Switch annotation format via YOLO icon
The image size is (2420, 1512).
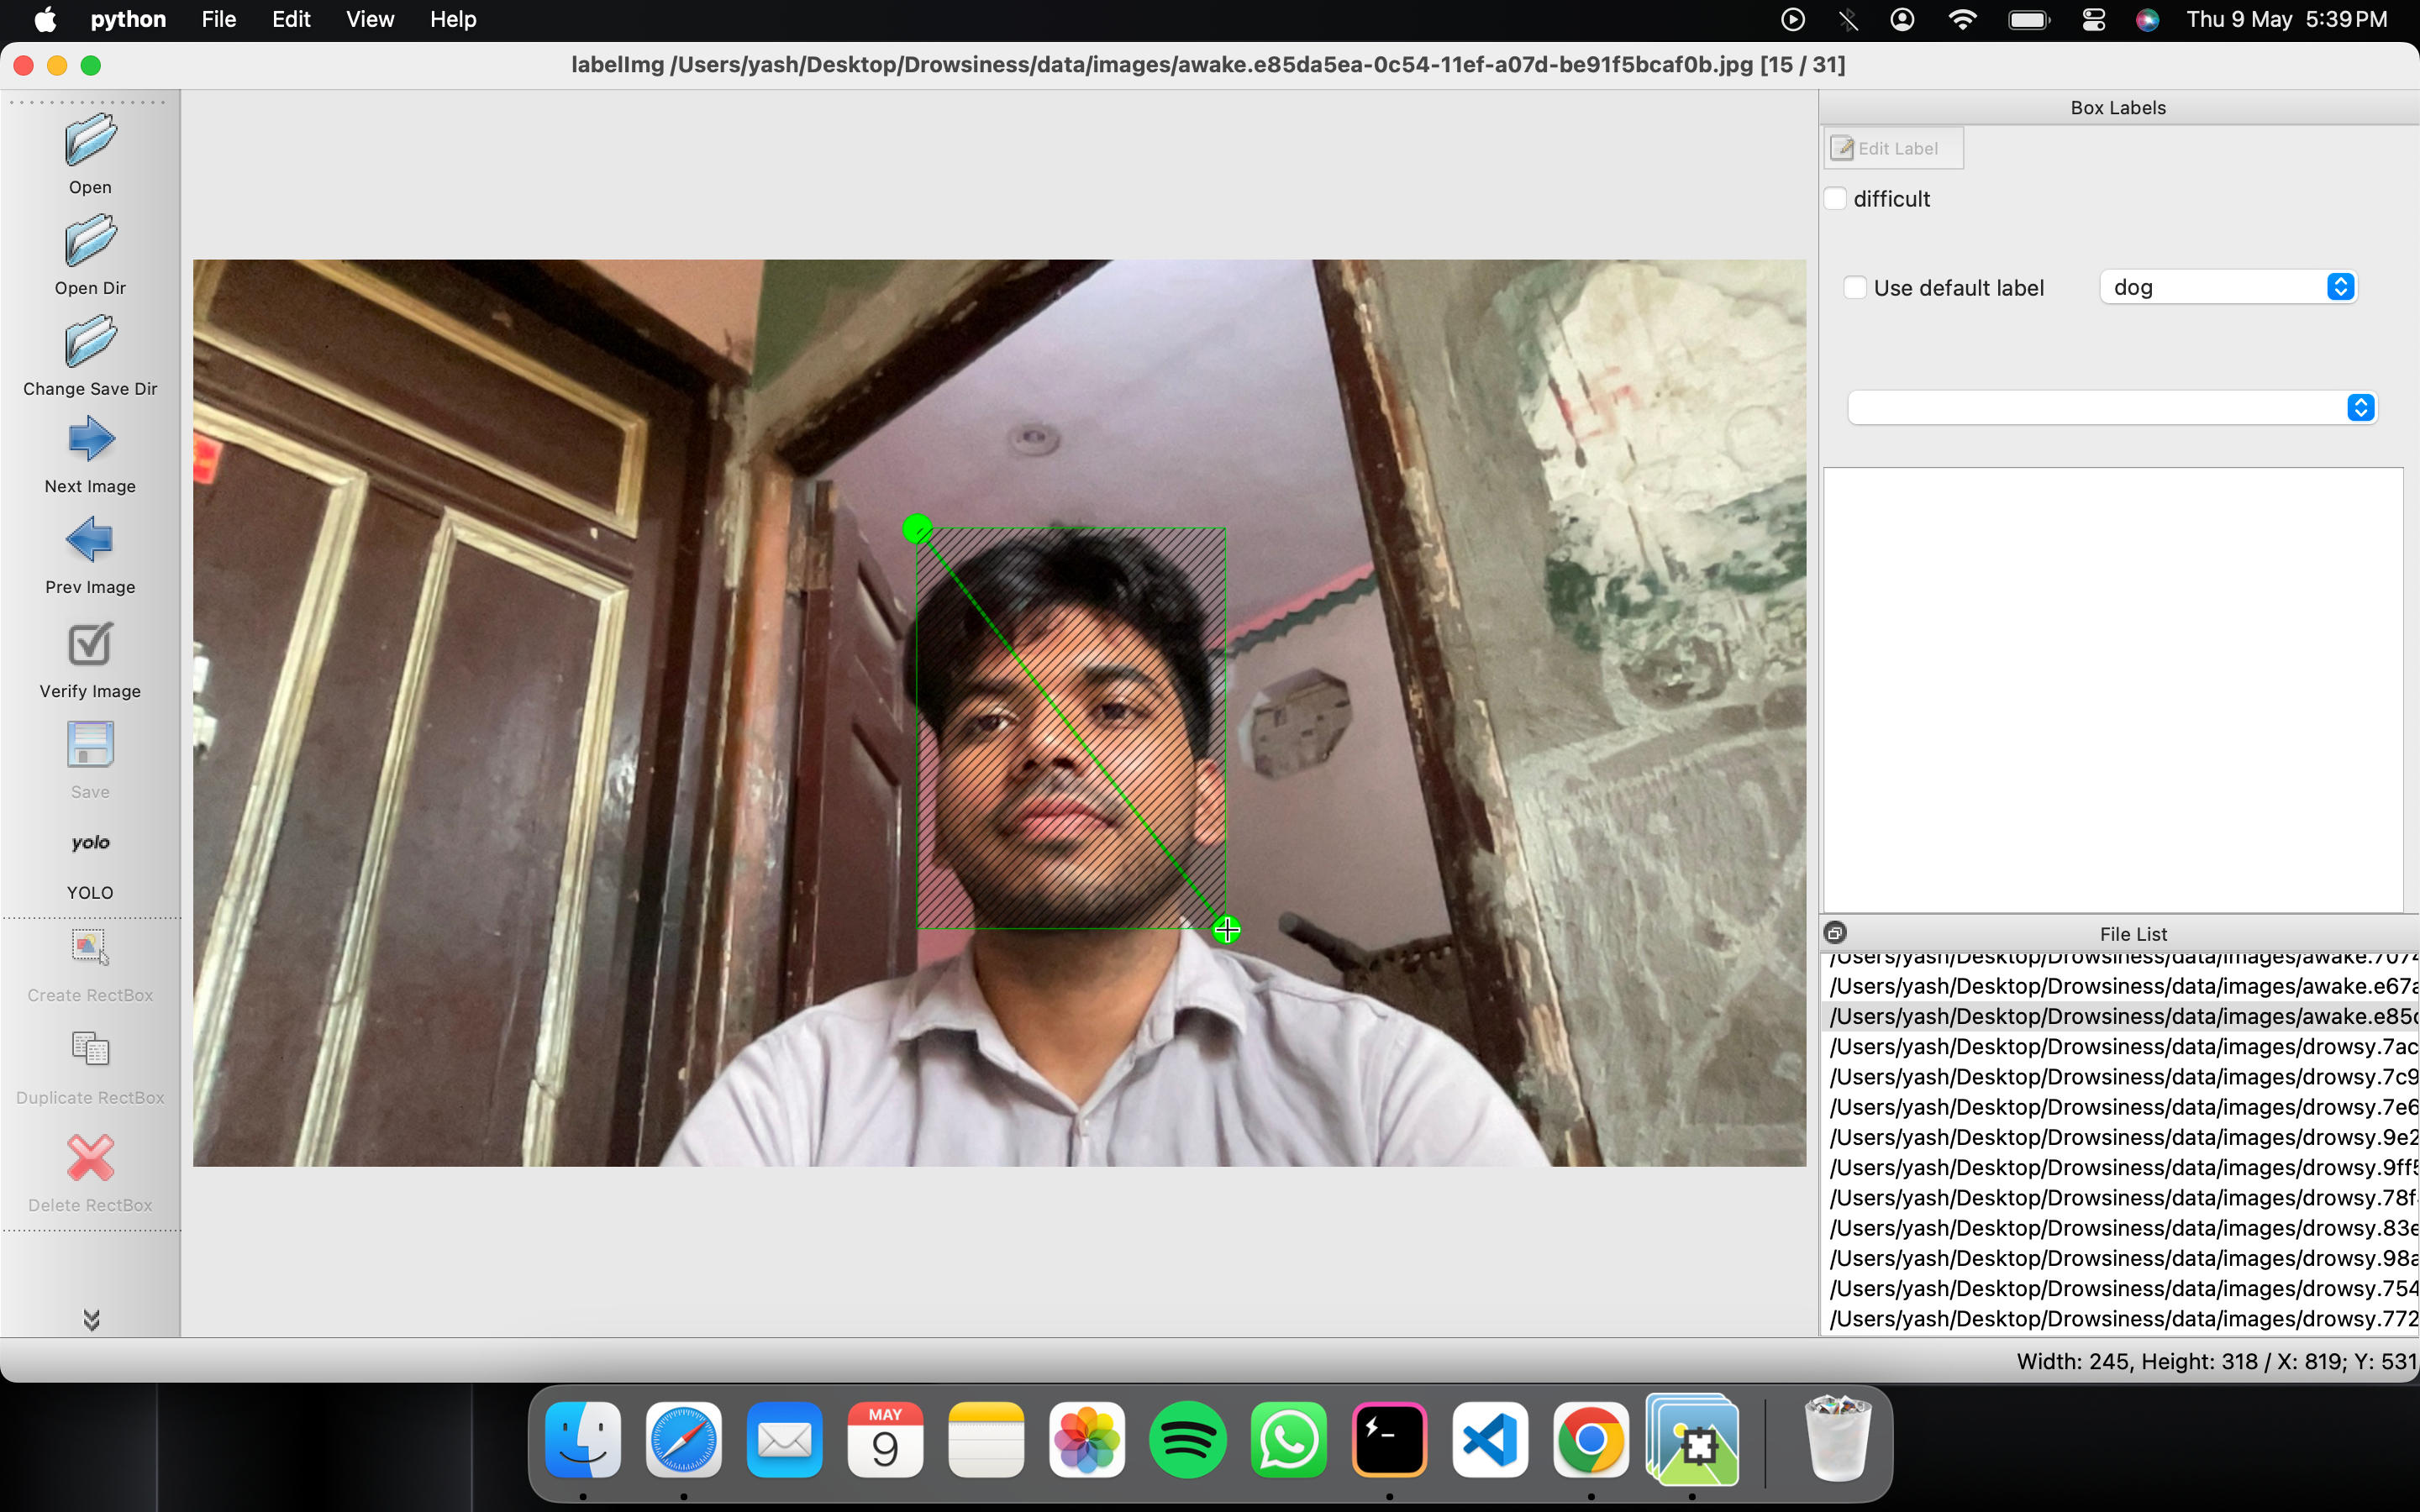[90, 843]
